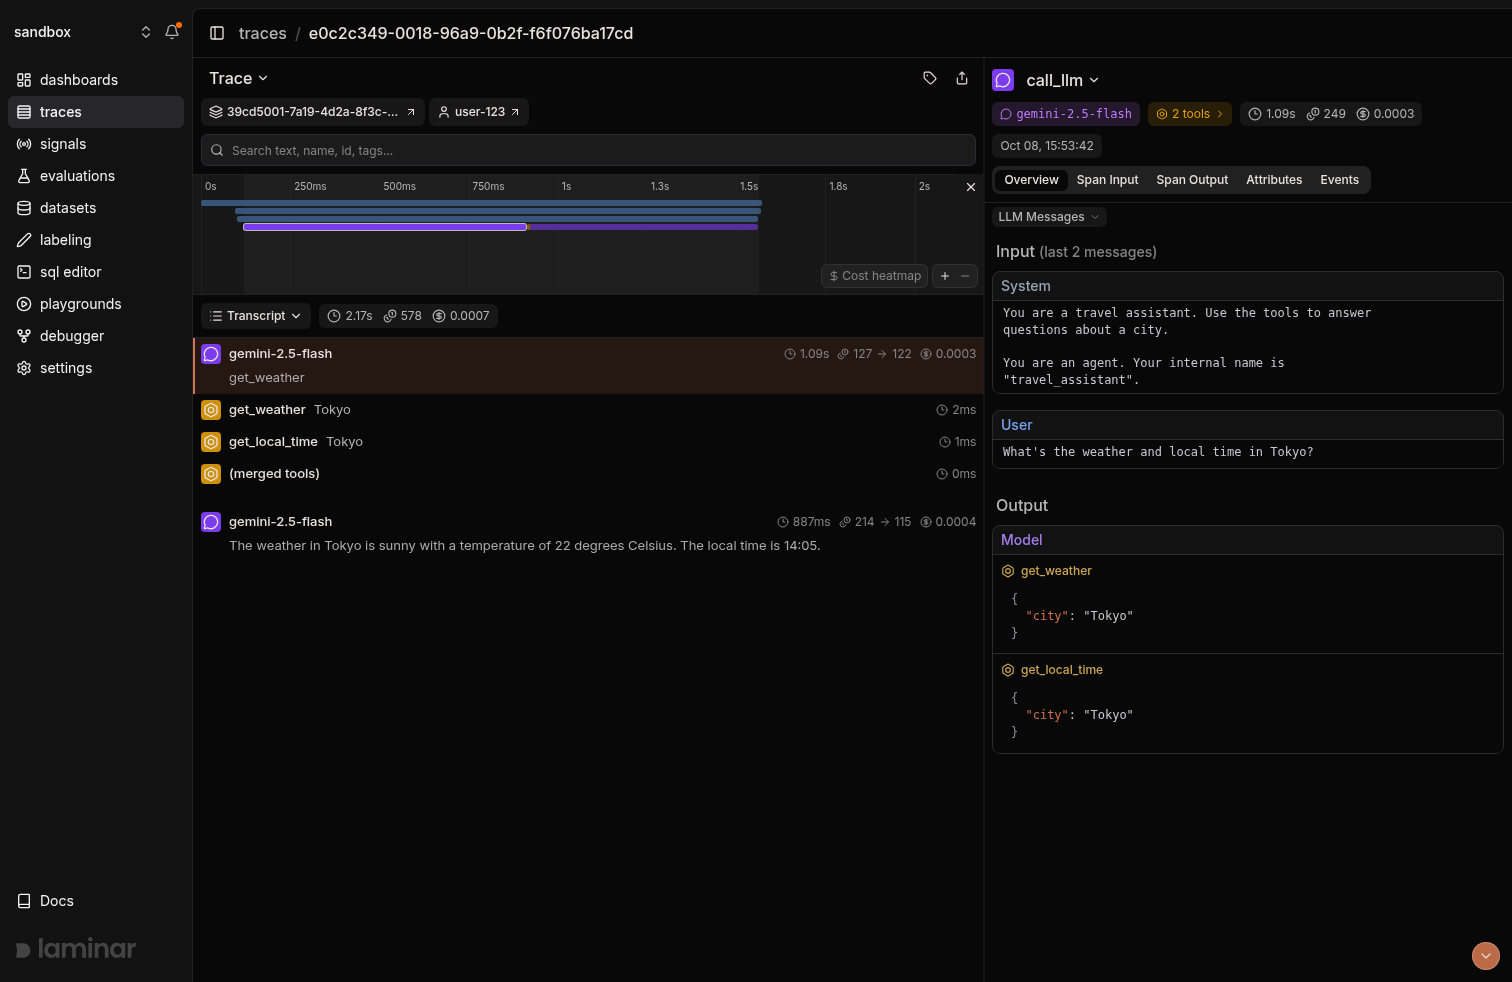The height and width of the screenshot is (982, 1512).
Task: Click traces breadcrumb link
Action: click(262, 33)
